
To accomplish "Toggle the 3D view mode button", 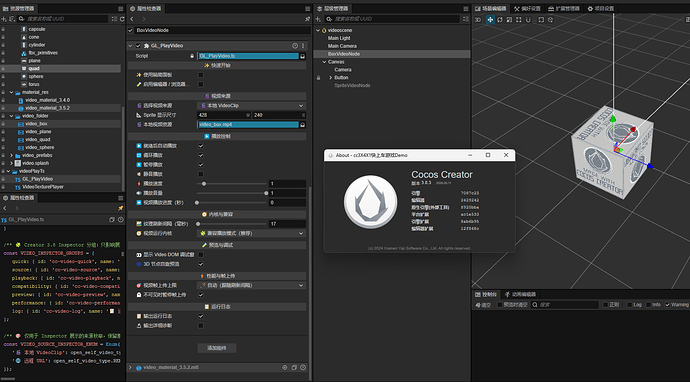I will pyautogui.click(x=478, y=20).
